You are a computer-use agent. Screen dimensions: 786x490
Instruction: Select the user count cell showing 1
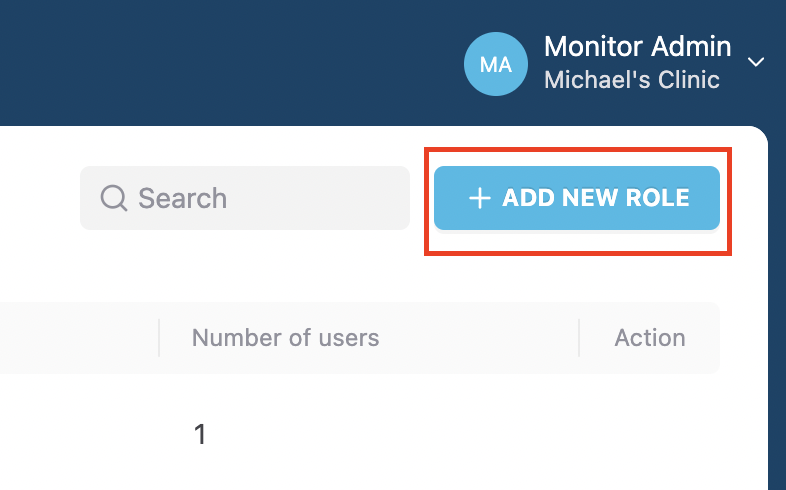[200, 434]
